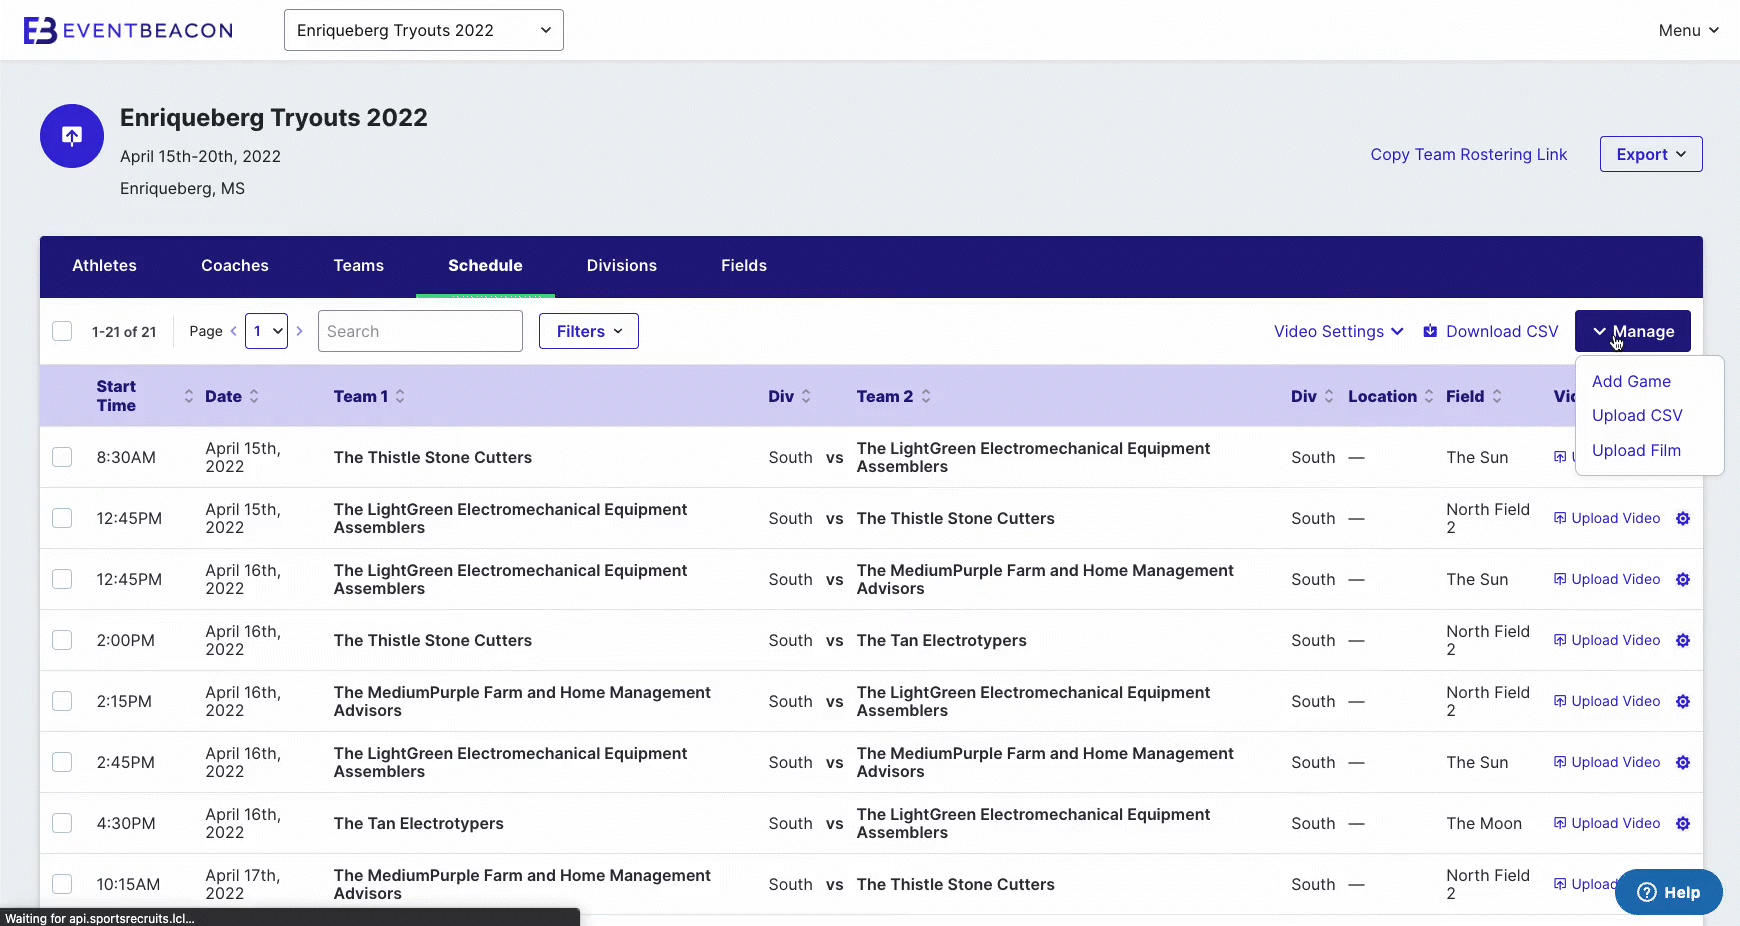Open the page number dropdown
This screenshot has height=926, width=1740.
tap(267, 331)
